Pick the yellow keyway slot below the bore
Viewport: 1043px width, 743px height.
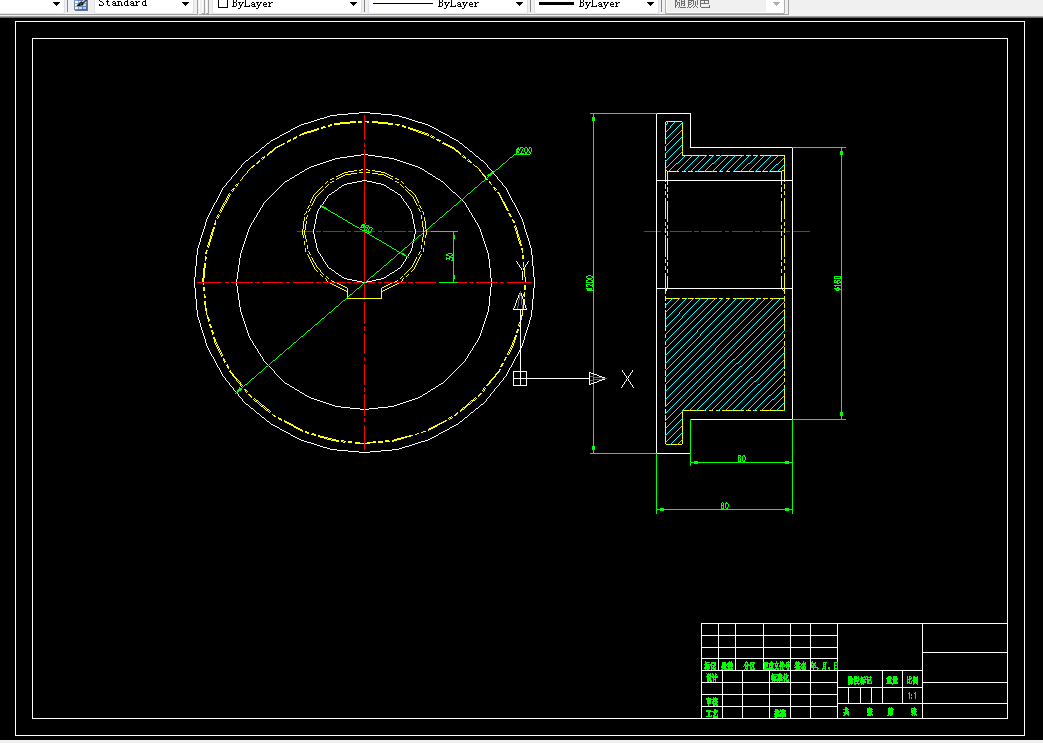coord(365,291)
